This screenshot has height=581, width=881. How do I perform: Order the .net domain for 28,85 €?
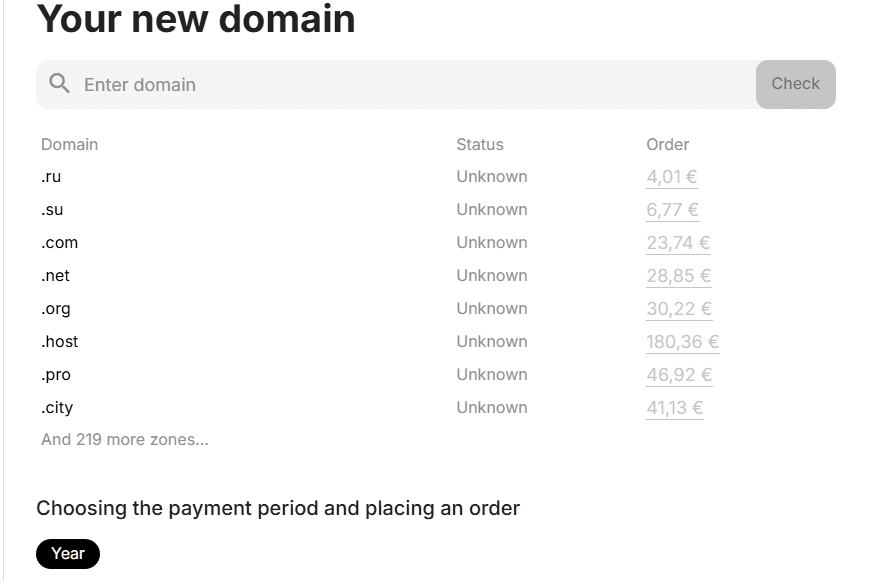(678, 276)
